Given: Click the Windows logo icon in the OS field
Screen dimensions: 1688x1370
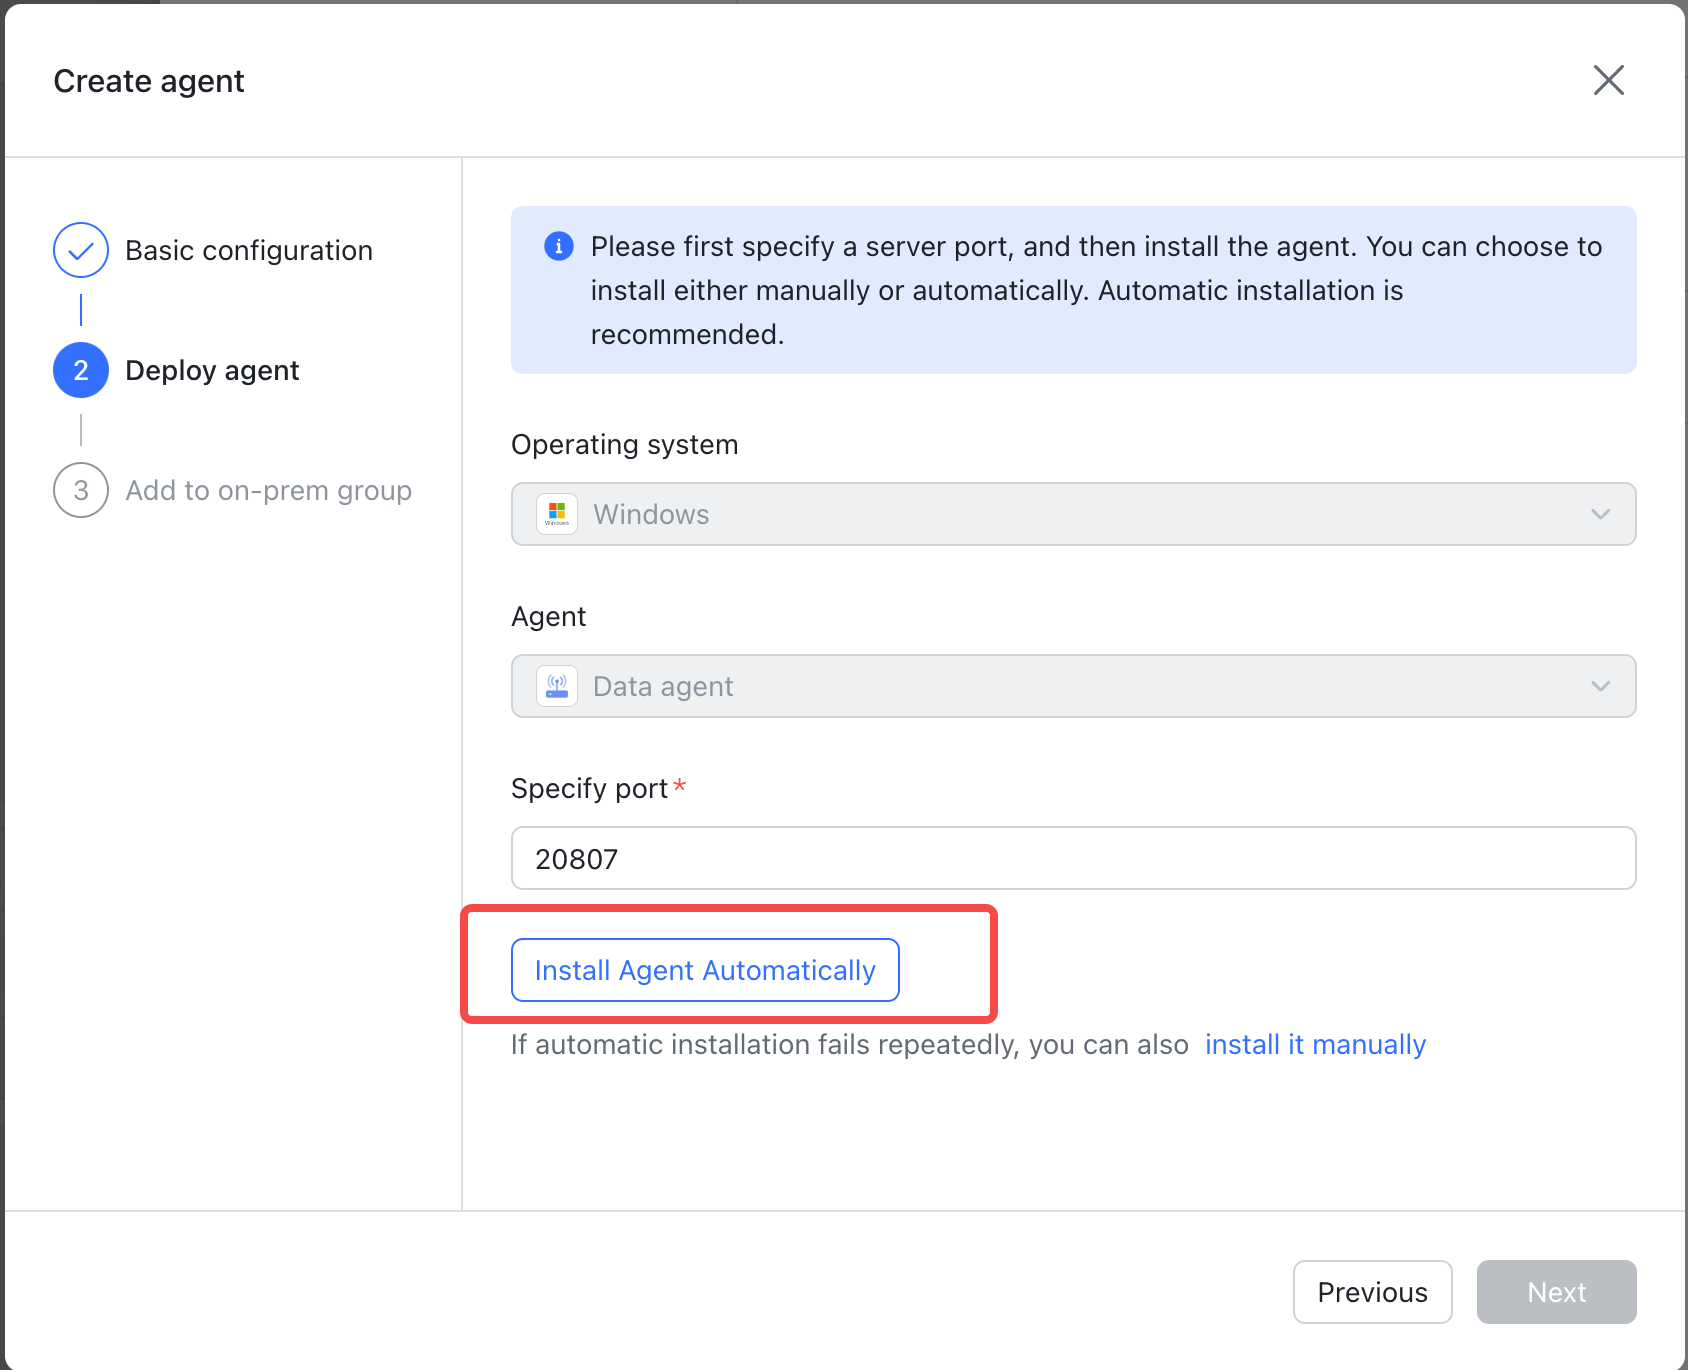Looking at the screenshot, I should 557,514.
